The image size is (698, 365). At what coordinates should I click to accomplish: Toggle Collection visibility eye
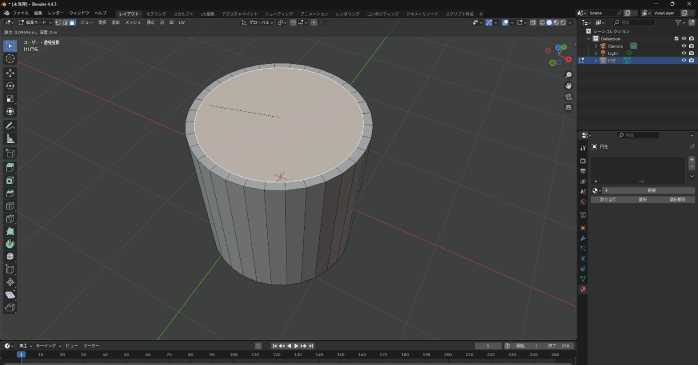click(684, 39)
